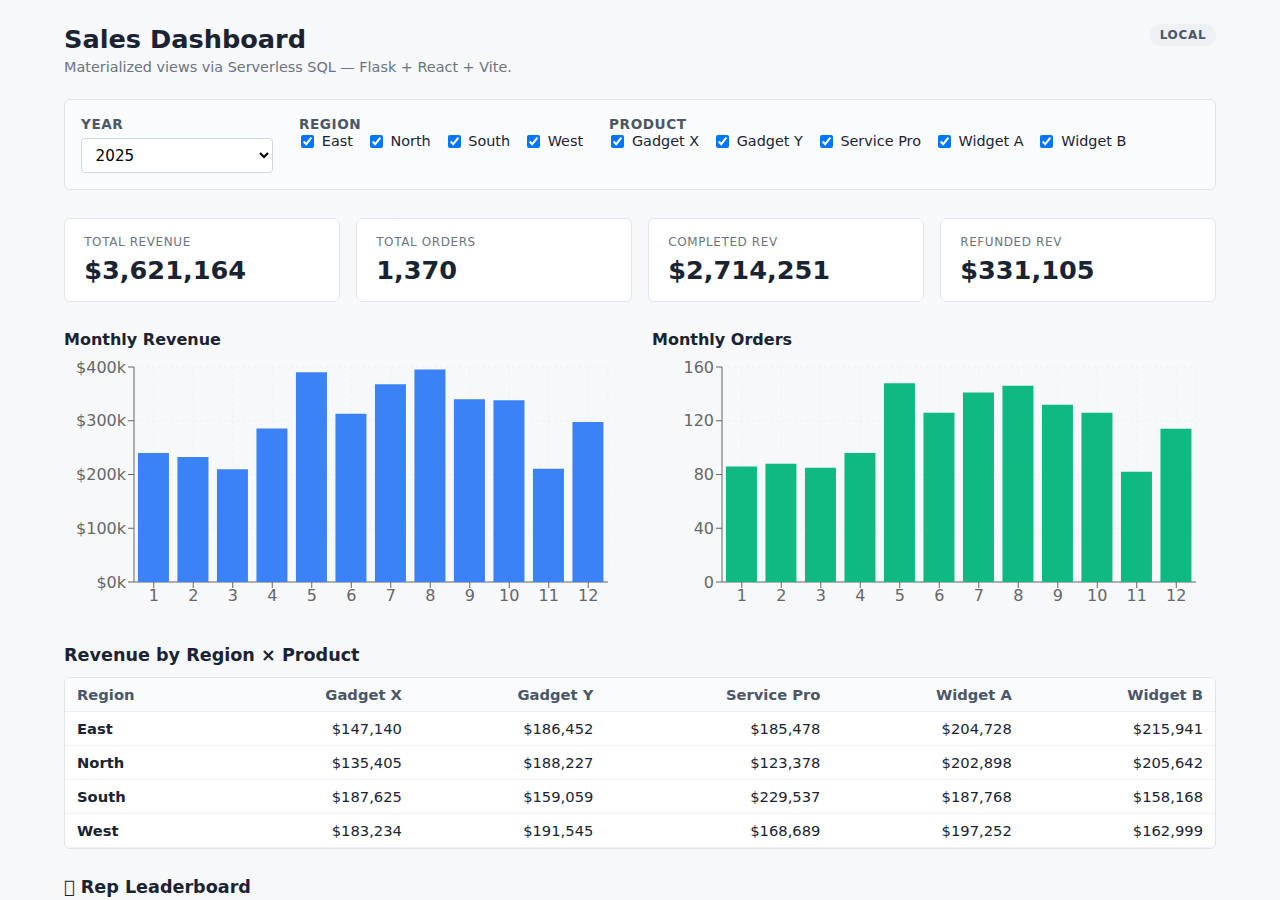Click the Widget A column header
The image size is (1280, 900).
974,695
